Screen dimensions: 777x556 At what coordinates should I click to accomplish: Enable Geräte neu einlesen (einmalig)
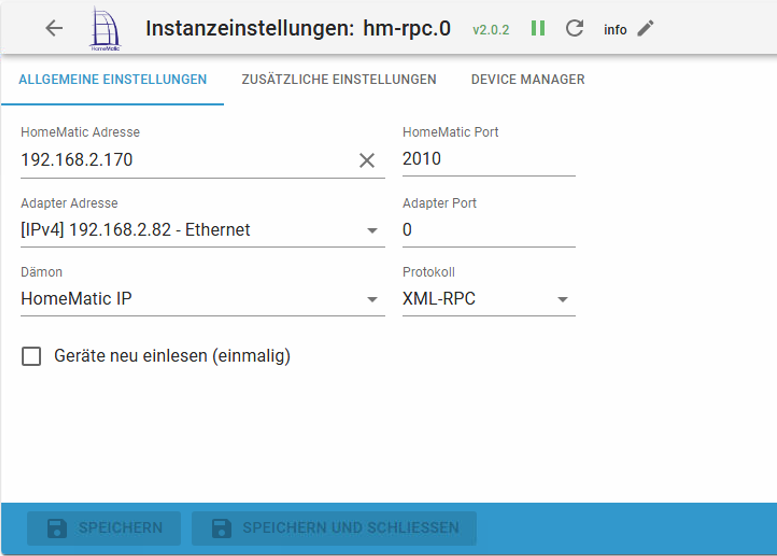point(31,356)
